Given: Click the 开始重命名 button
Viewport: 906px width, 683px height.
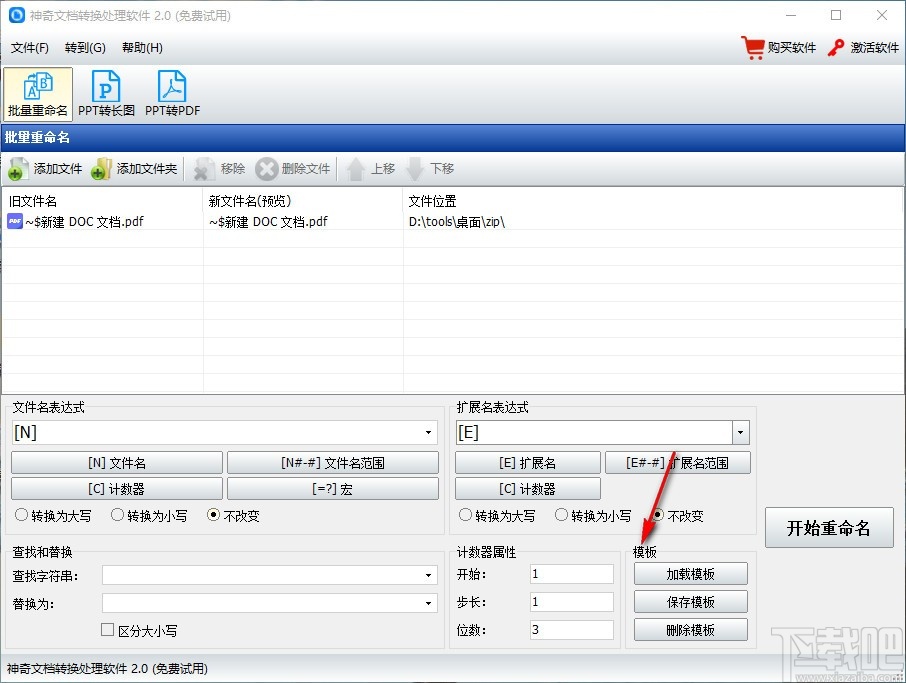Looking at the screenshot, I should coord(829,528).
